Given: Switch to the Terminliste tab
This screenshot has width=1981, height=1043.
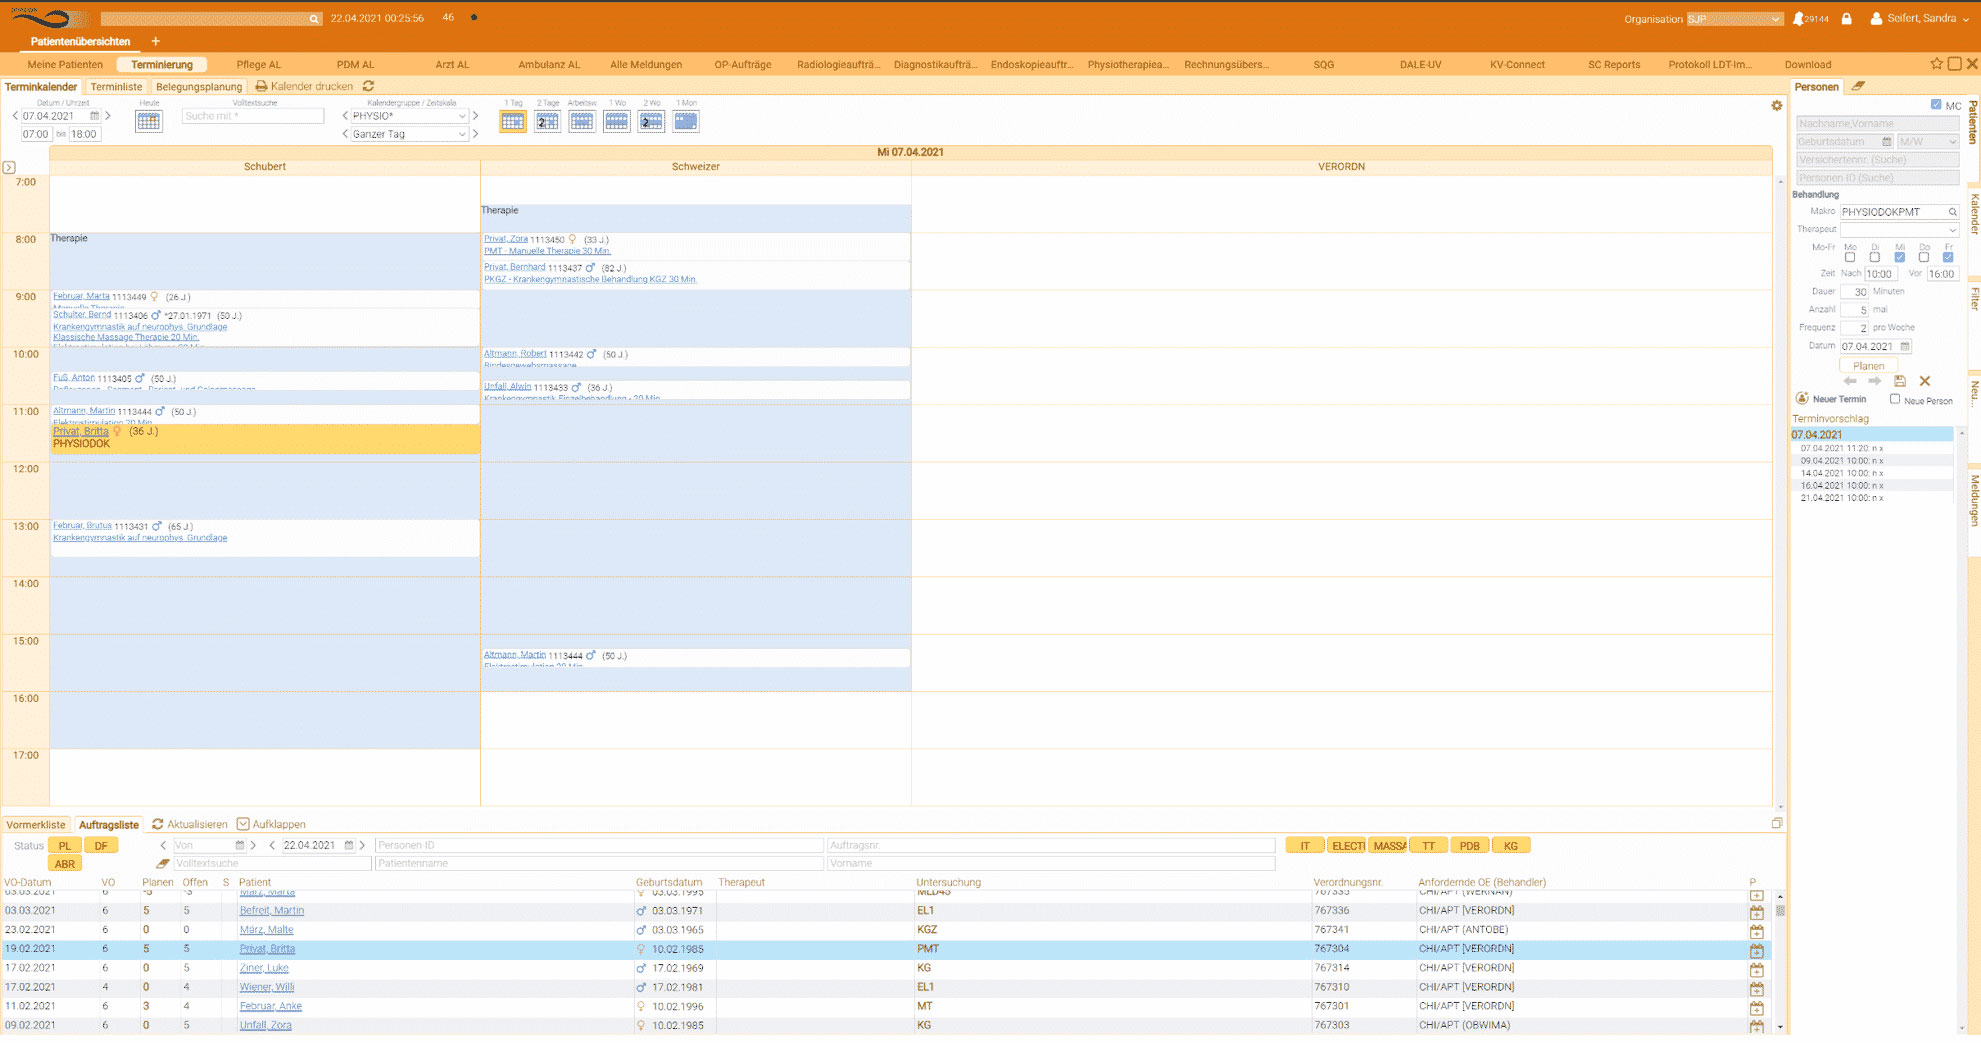Looking at the screenshot, I should pos(116,87).
